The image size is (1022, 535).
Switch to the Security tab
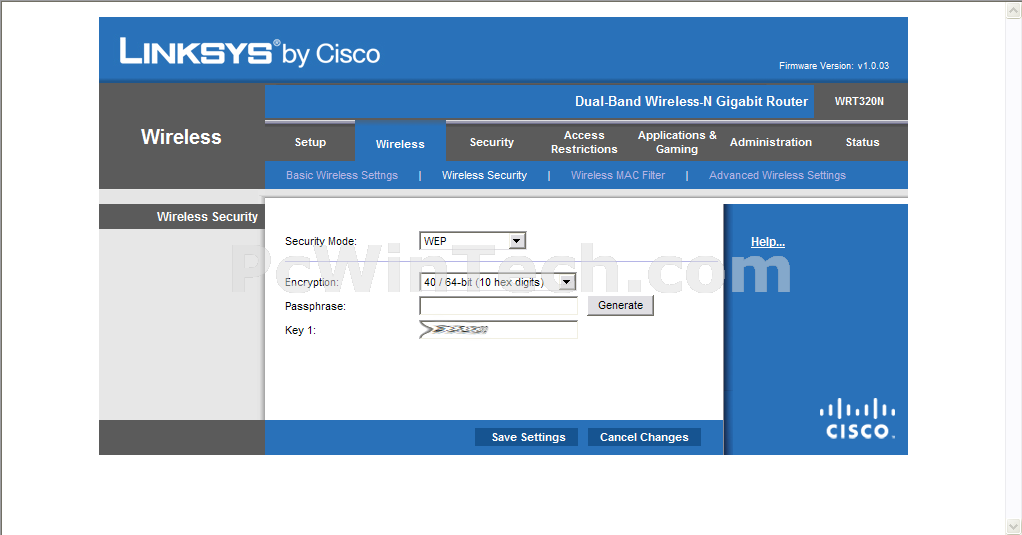[x=491, y=142]
